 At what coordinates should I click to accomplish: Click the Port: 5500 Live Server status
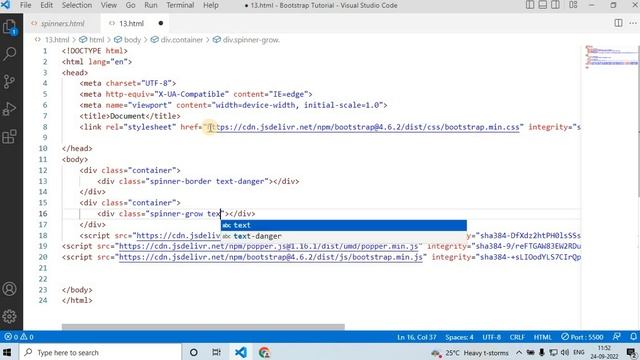pos(582,337)
